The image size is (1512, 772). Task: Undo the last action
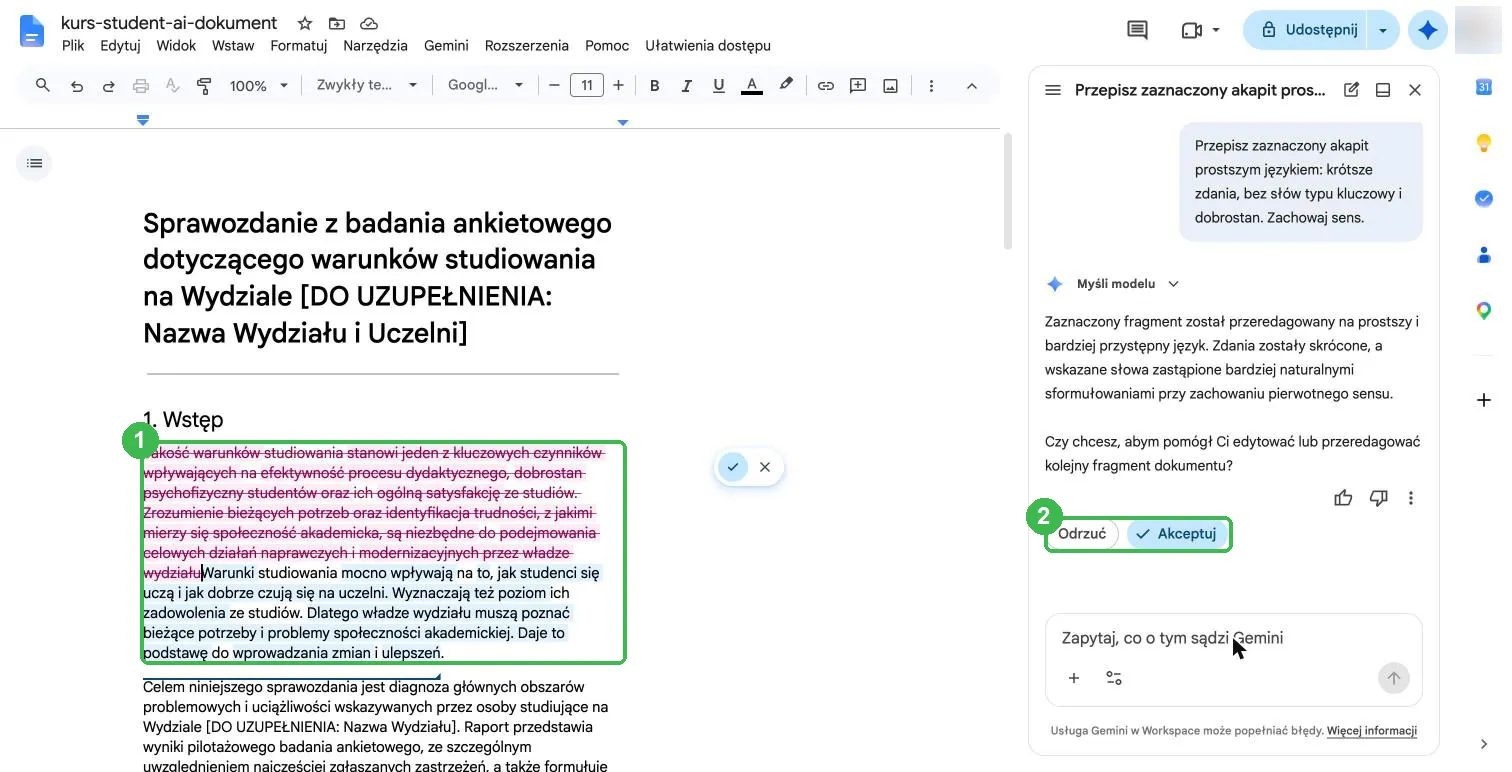coord(77,86)
